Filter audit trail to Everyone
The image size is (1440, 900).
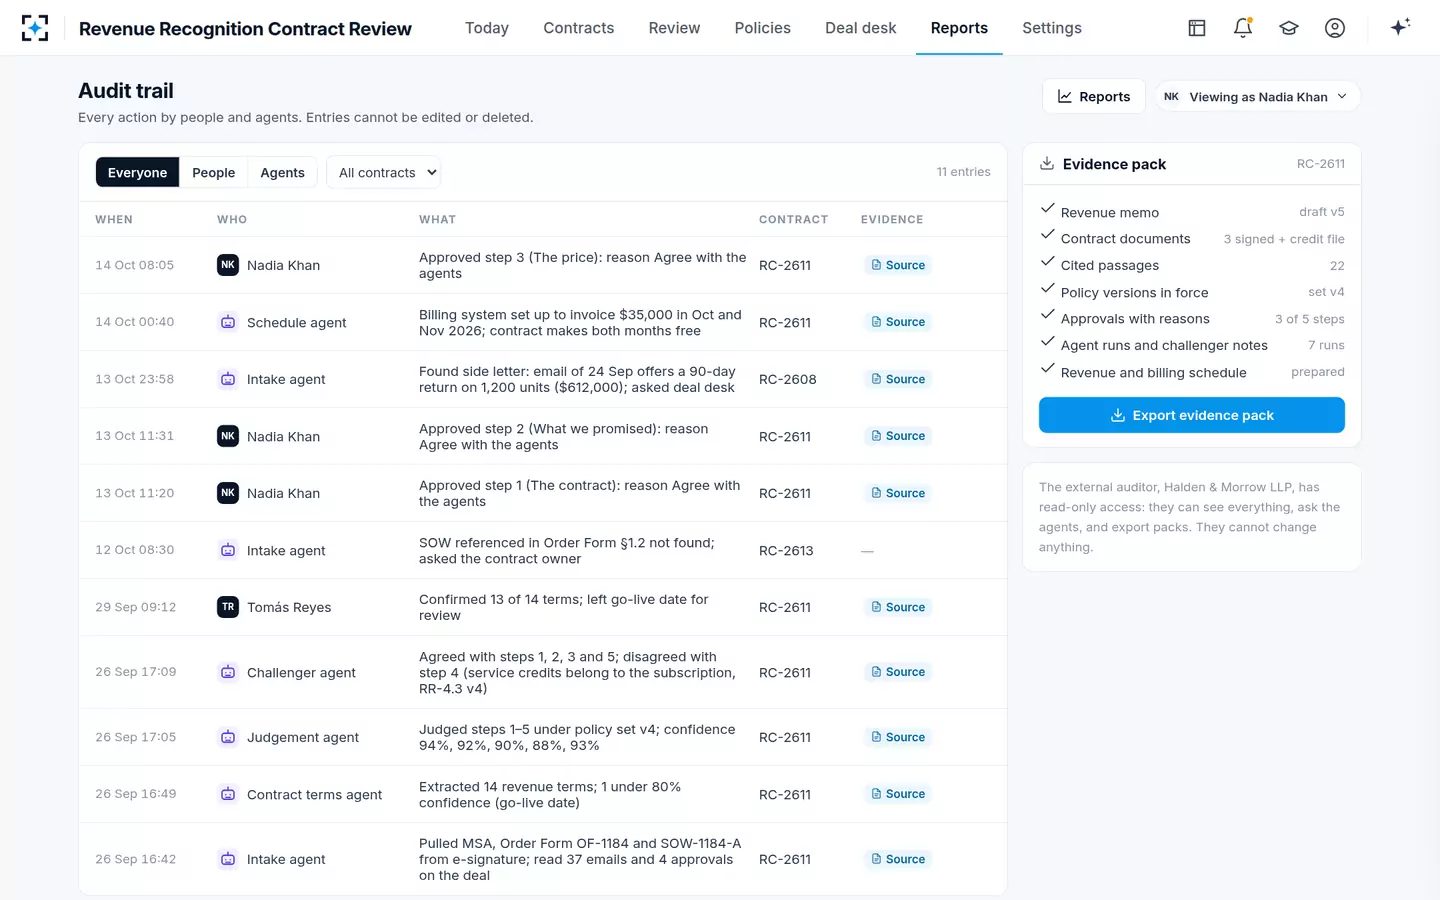point(137,172)
